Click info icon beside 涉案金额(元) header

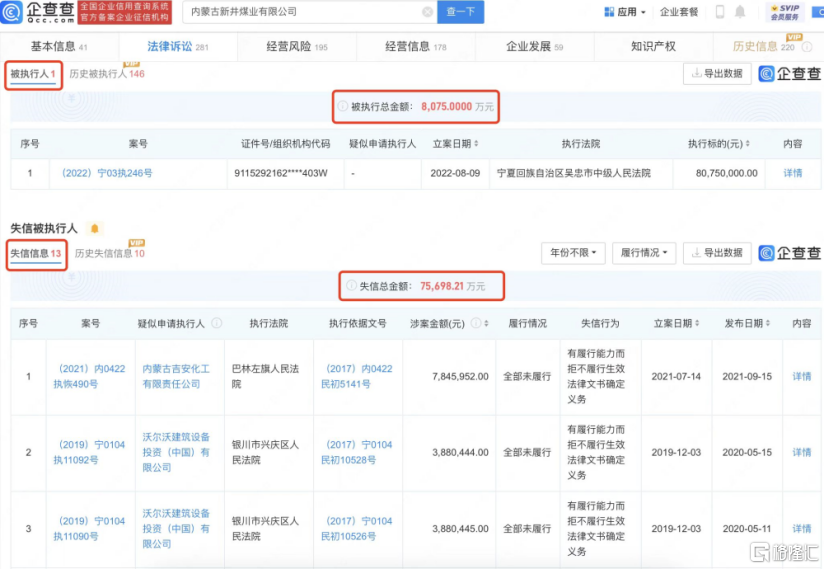click(x=476, y=323)
